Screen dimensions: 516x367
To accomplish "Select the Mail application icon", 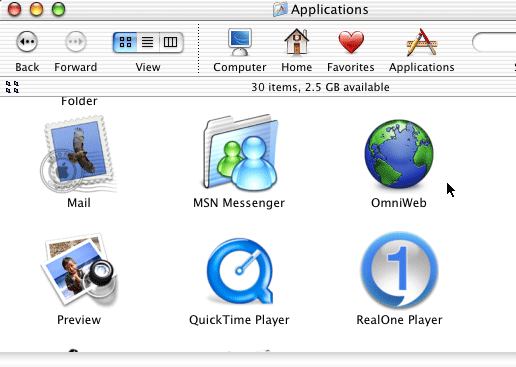I will (x=79, y=154).
